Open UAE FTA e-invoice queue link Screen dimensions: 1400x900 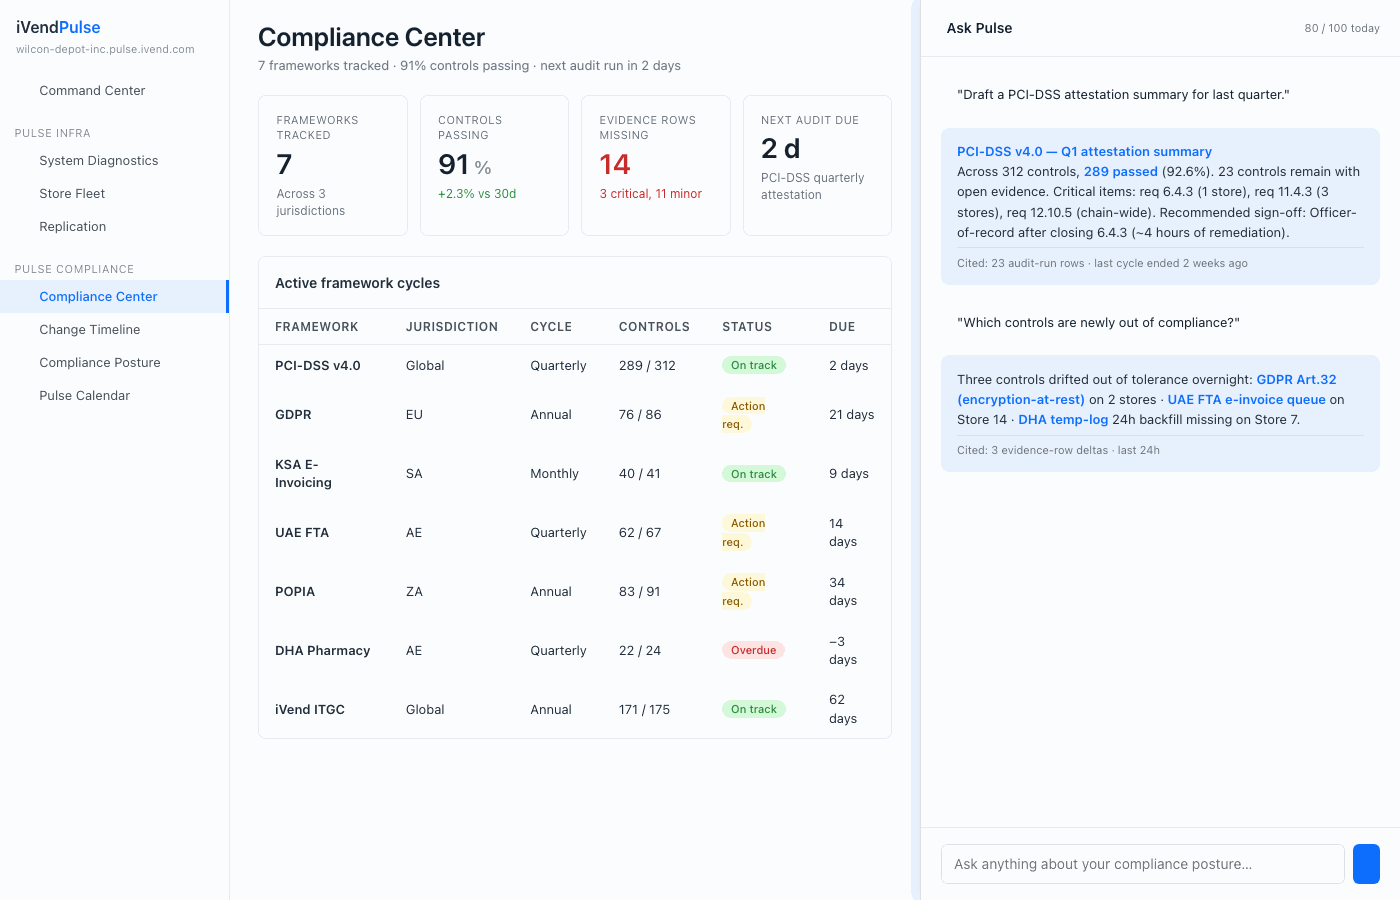pyautogui.click(x=1246, y=399)
